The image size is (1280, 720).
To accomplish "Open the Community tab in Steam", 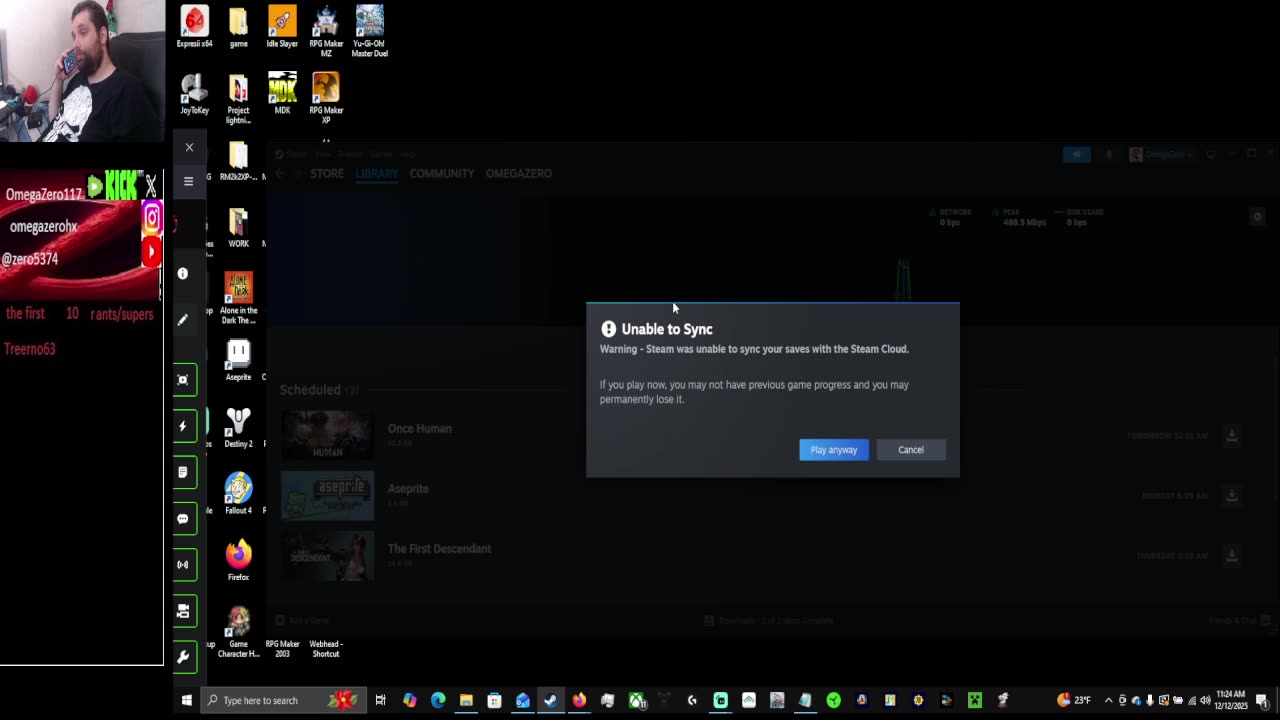I will (442, 173).
